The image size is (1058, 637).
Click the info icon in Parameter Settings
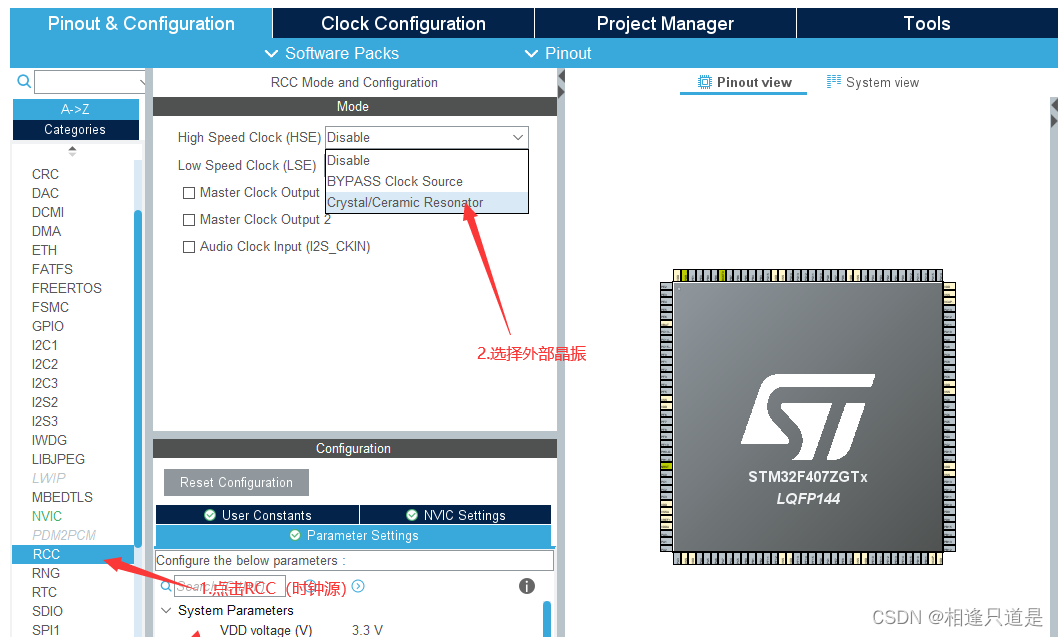click(527, 586)
